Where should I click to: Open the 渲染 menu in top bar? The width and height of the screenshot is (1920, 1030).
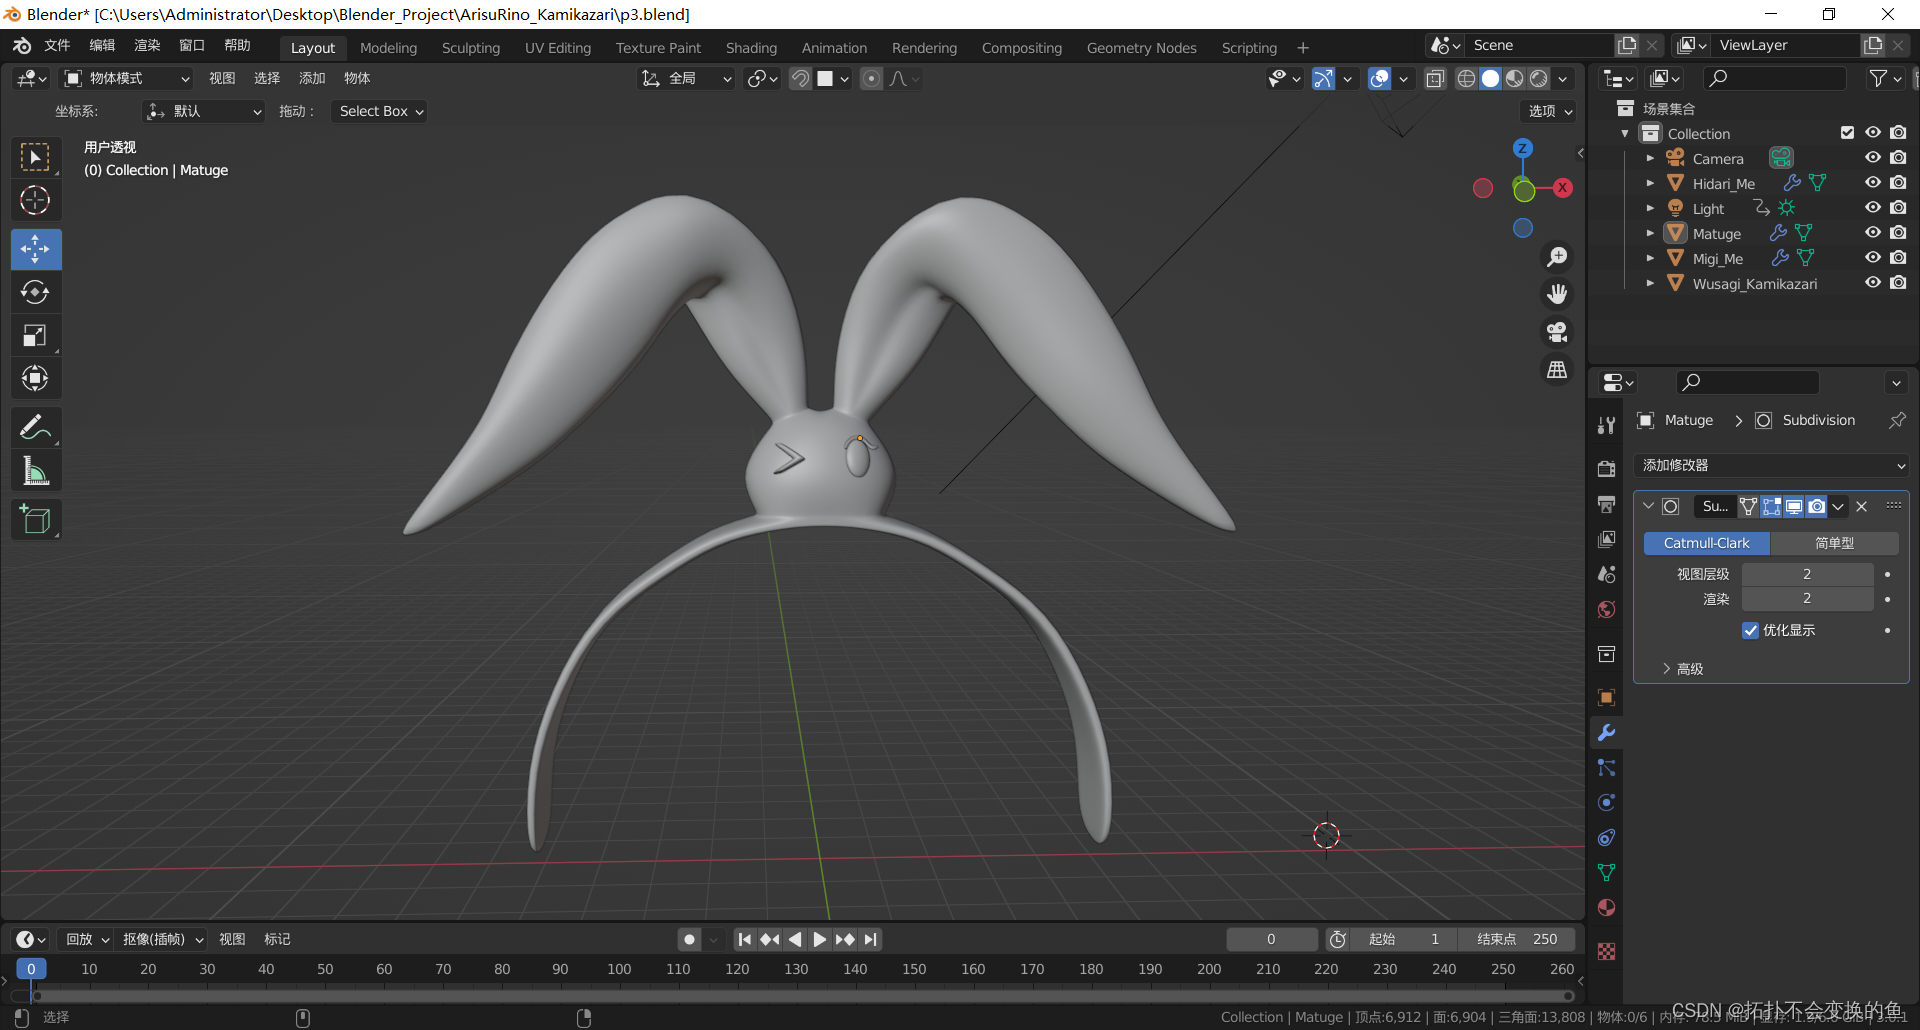(x=147, y=46)
